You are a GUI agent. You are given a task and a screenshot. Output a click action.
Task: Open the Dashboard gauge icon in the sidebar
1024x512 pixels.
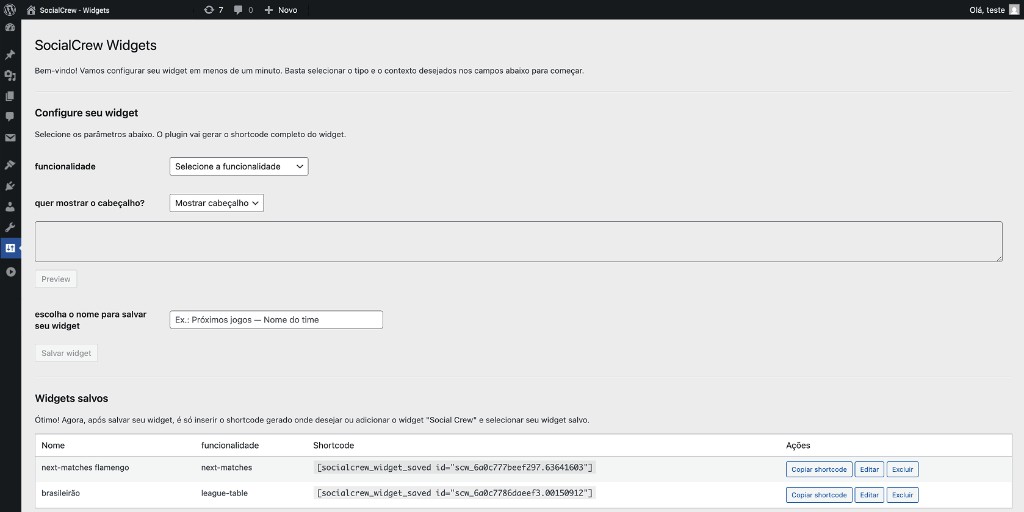tap(10, 28)
